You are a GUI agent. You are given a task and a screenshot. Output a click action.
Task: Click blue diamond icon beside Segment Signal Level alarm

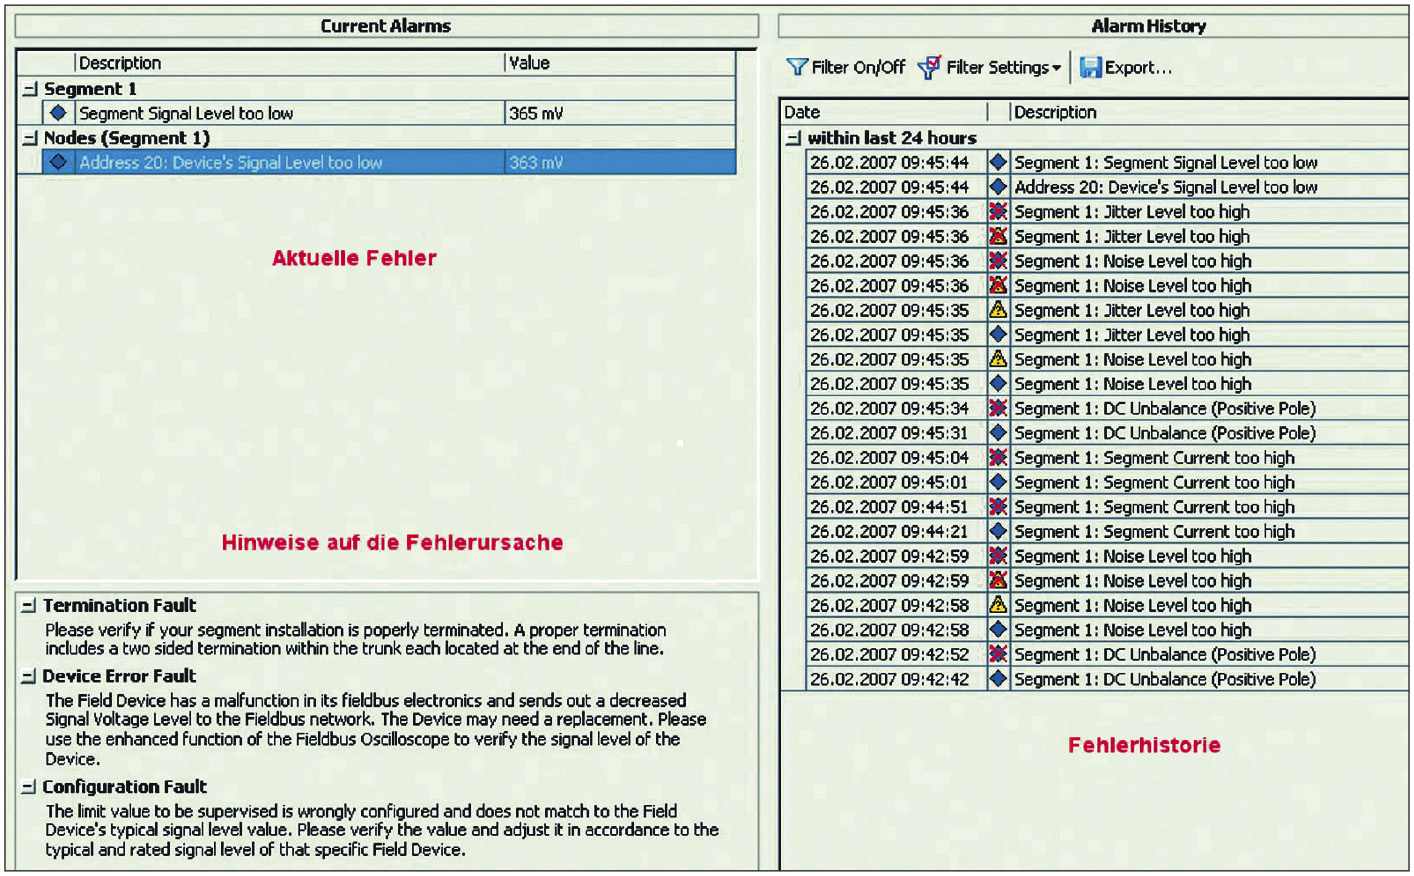click(58, 113)
